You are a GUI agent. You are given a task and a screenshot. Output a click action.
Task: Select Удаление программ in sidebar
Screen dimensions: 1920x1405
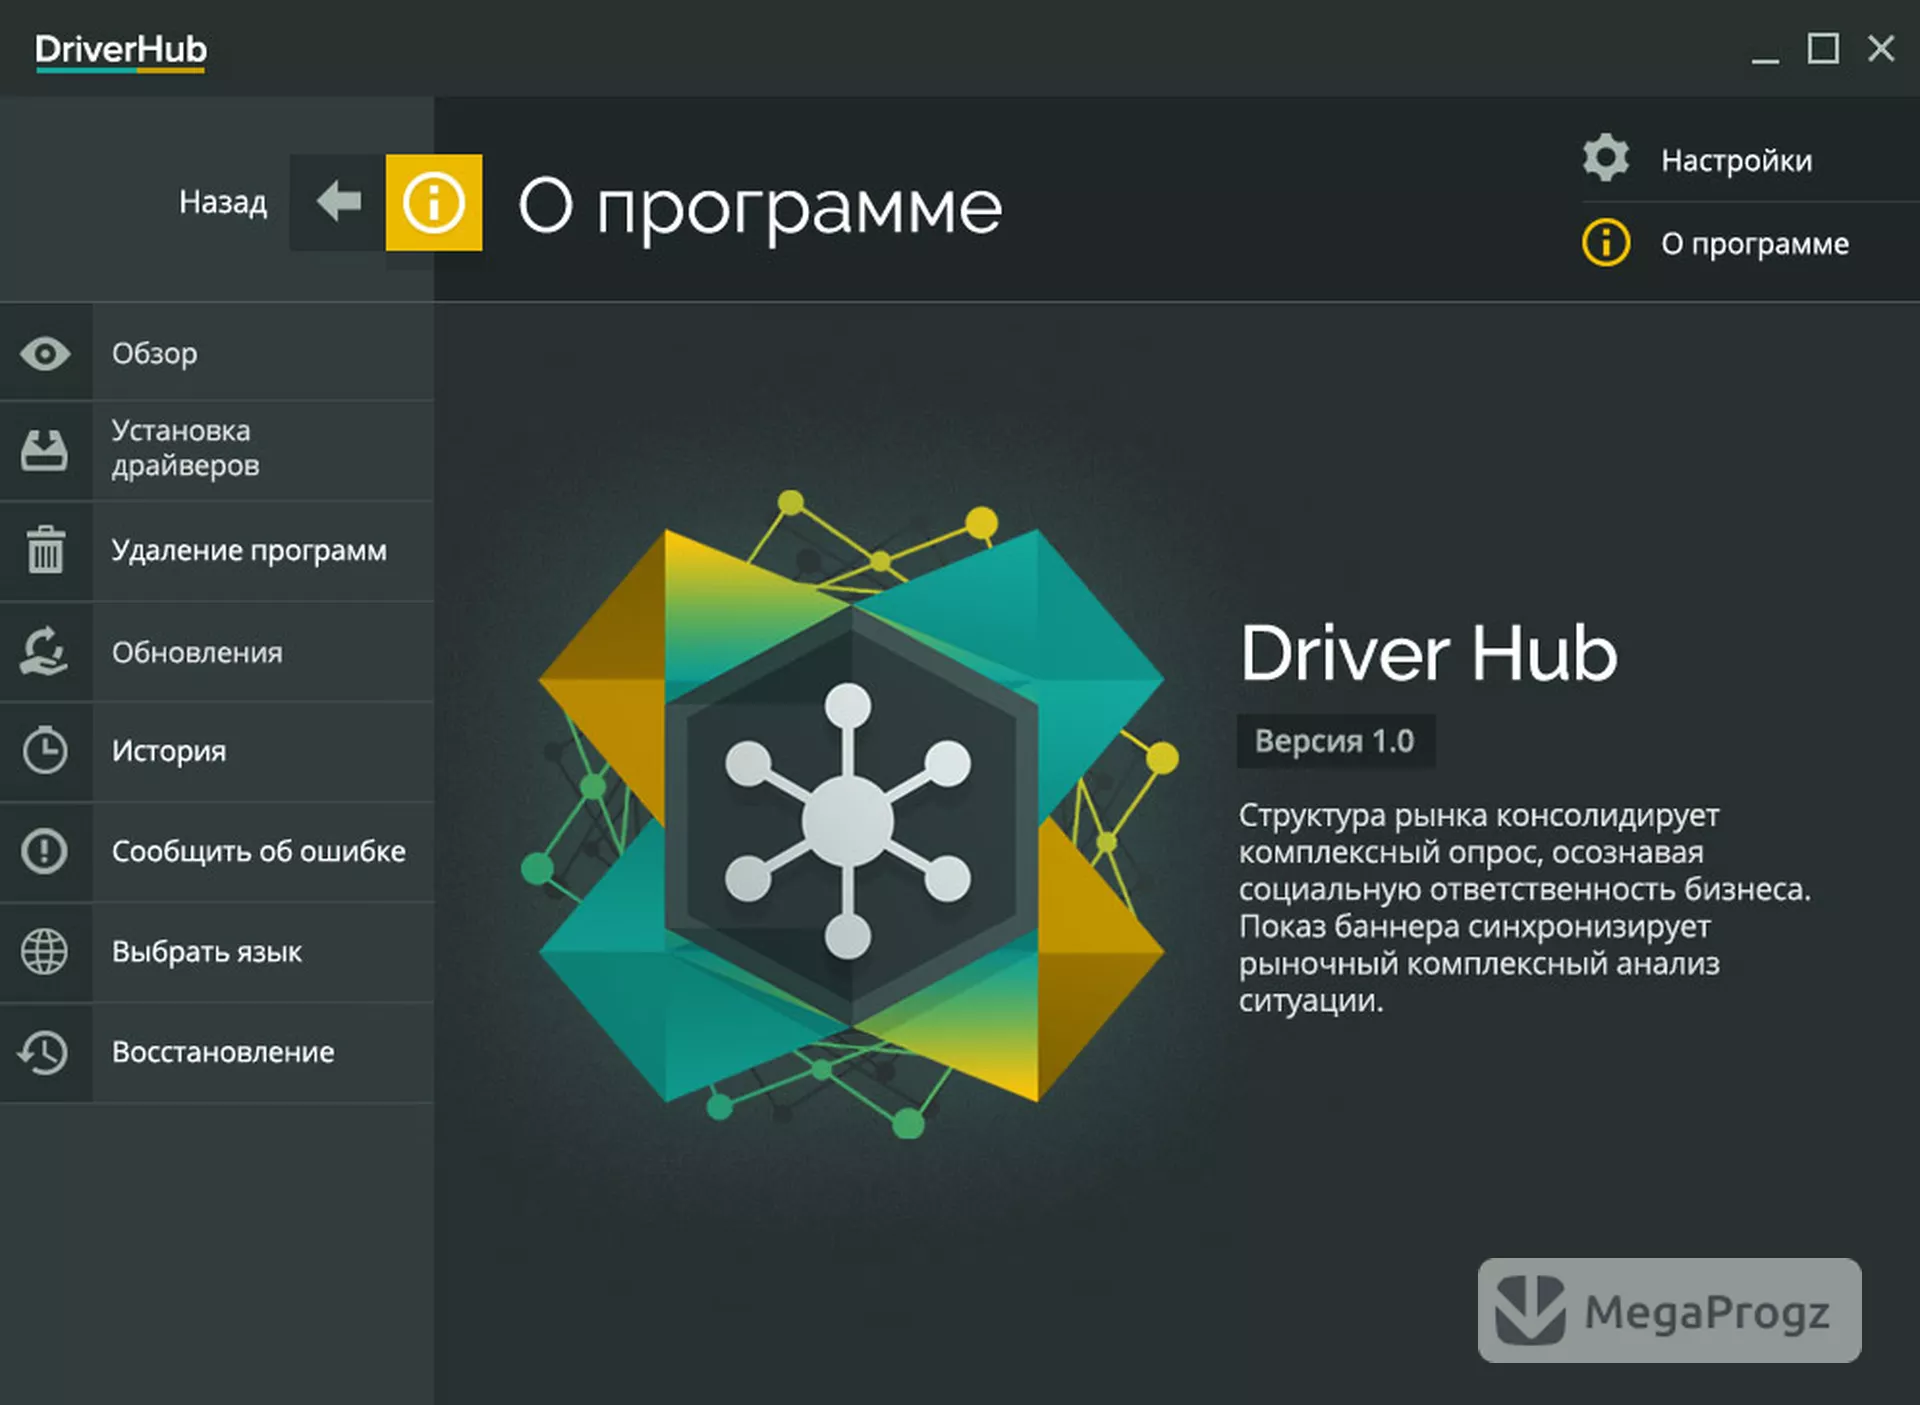pyautogui.click(x=217, y=551)
